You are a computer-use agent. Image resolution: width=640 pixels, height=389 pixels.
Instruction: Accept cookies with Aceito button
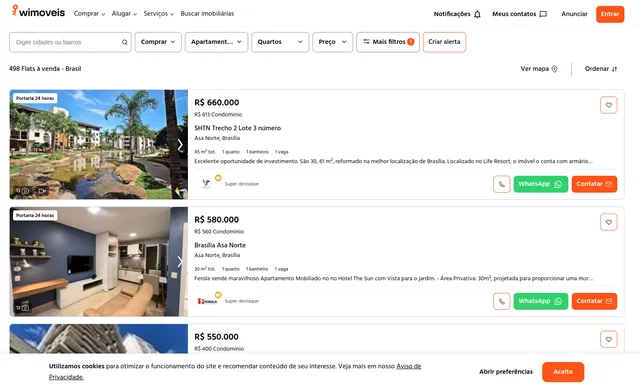563,372
